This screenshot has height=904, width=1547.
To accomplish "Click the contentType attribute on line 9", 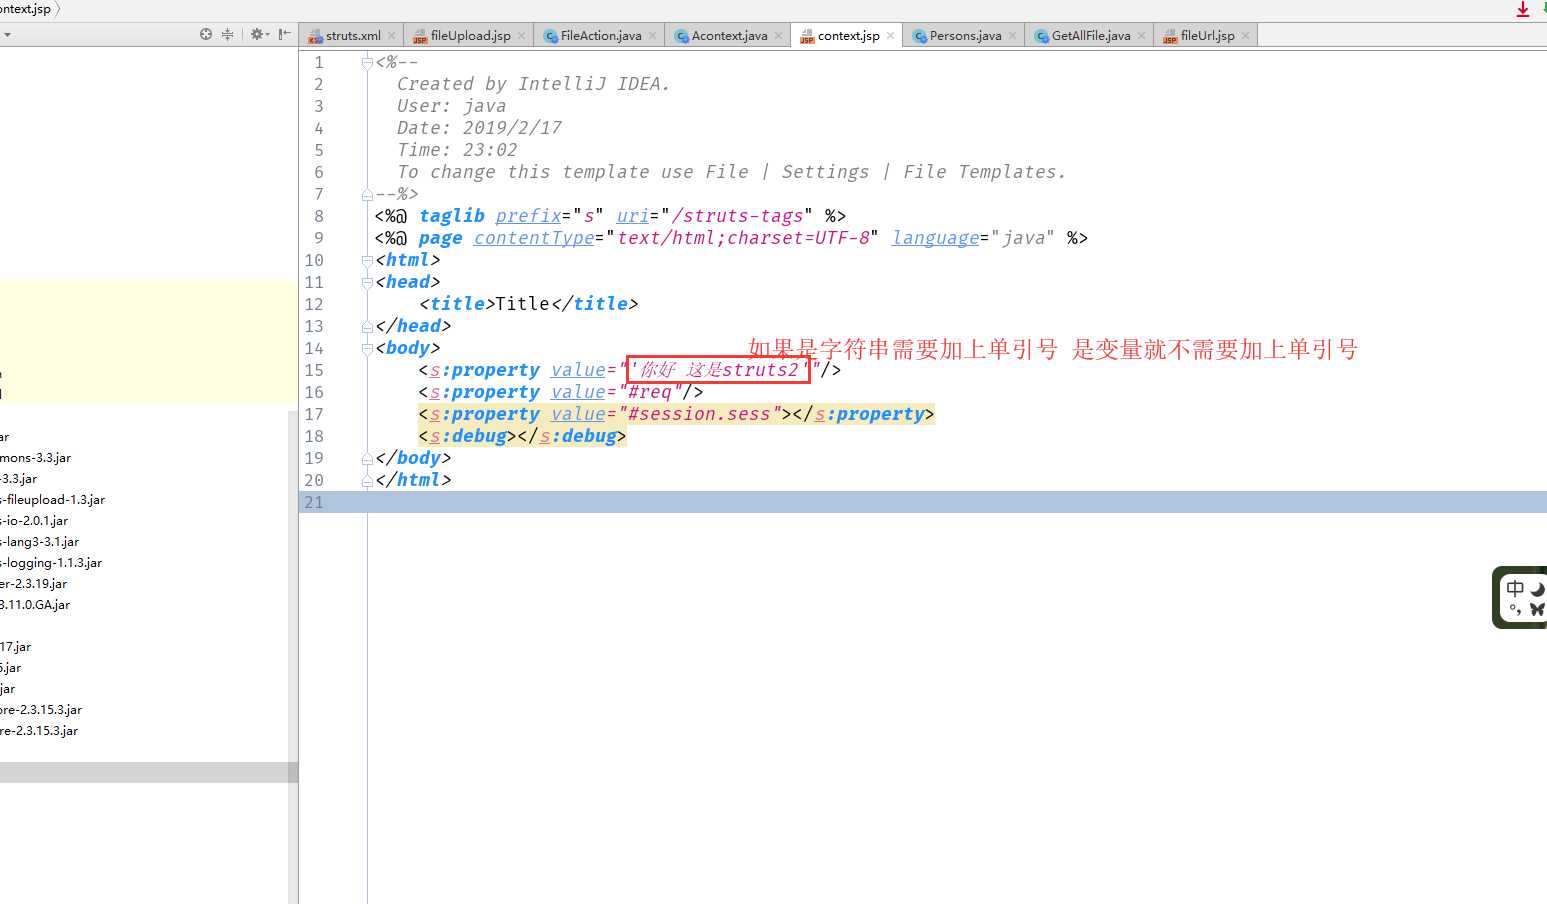I will [534, 238].
